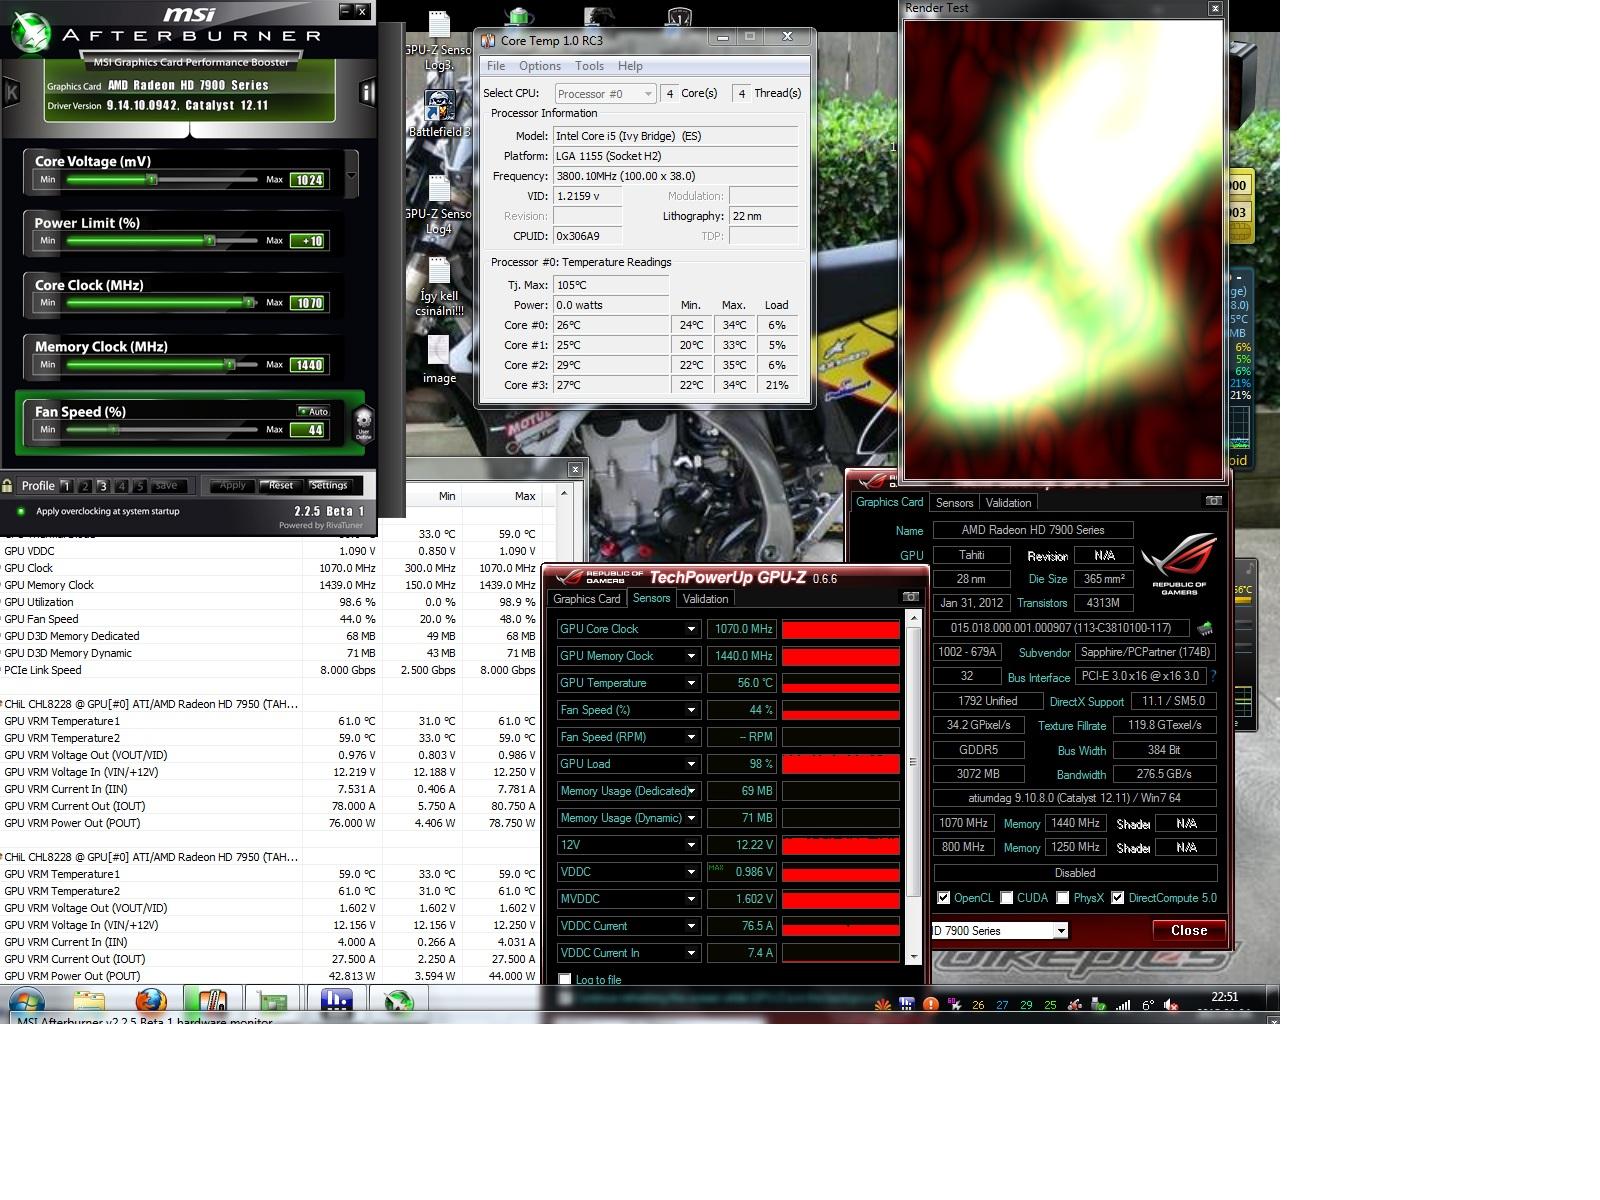
Task: Launch Firefox from the taskbar
Action: pyautogui.click(x=151, y=1001)
